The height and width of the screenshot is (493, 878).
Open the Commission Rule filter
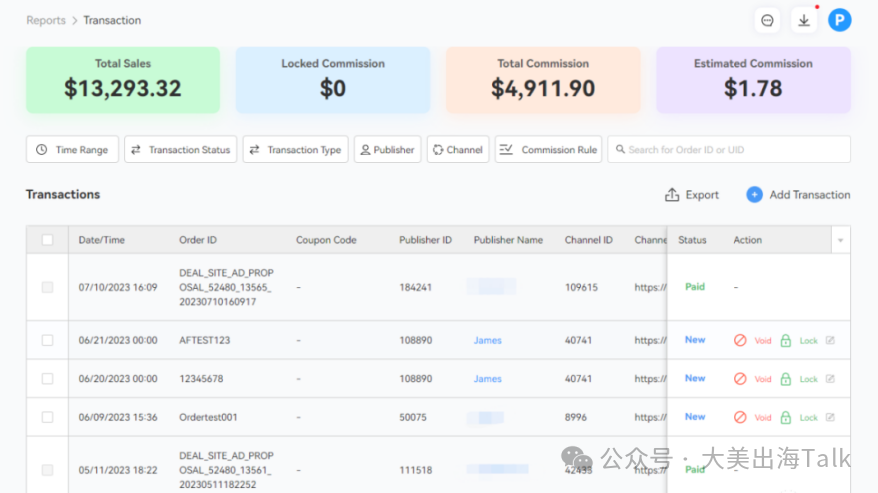click(x=548, y=150)
